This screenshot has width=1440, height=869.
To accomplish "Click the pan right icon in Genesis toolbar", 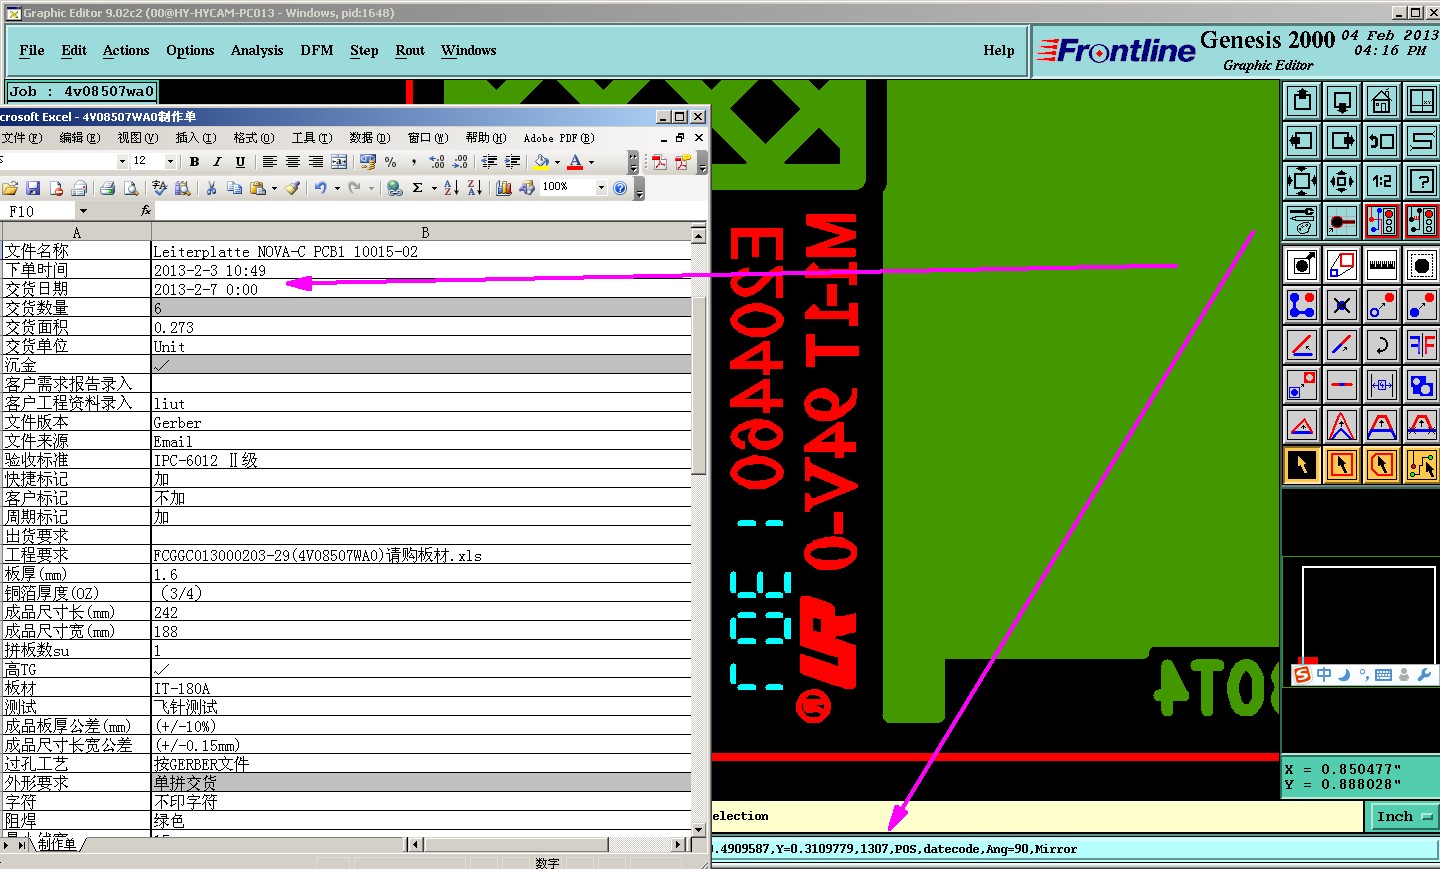I will (x=1342, y=141).
